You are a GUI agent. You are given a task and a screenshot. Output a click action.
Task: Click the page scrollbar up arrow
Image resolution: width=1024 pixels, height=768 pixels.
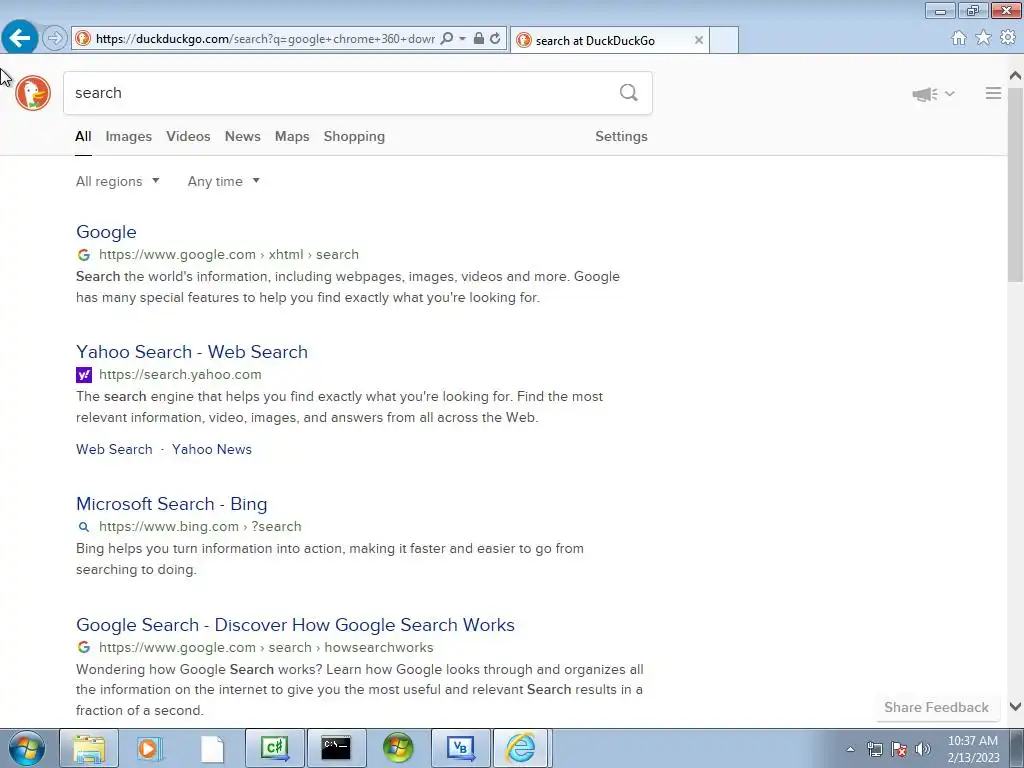click(1016, 76)
